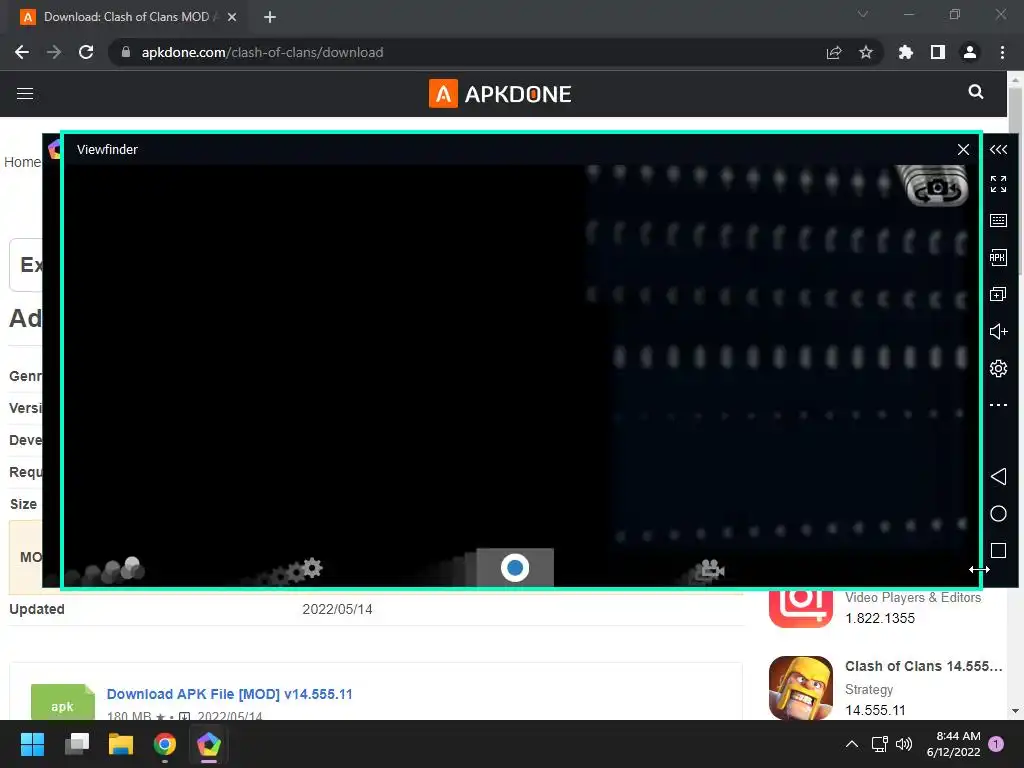1024x768 pixels.
Task: Switch camera using the flip camera icon
Action: click(938, 189)
